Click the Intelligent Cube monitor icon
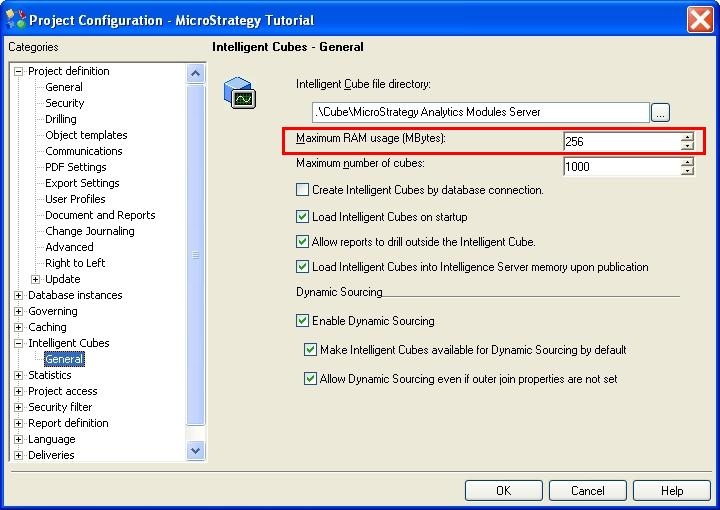Screen dimensions: 720x510 pos(240,93)
